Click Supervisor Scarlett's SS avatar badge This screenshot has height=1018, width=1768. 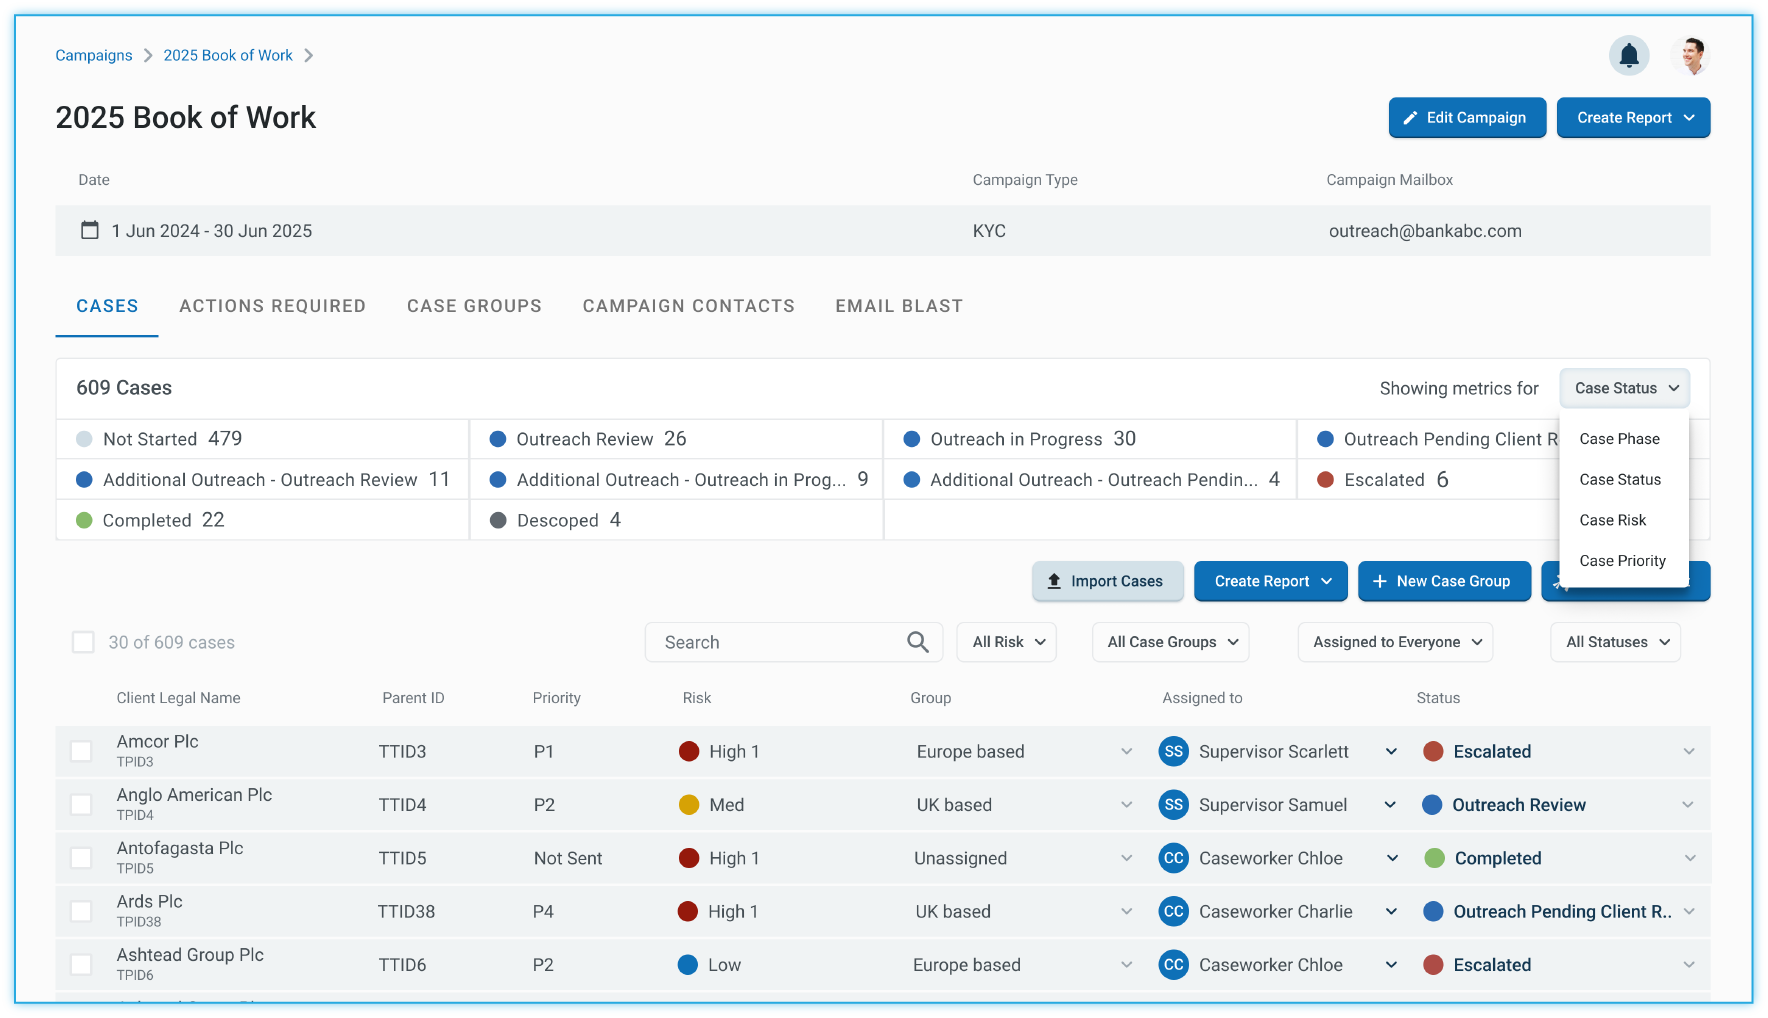1173,751
